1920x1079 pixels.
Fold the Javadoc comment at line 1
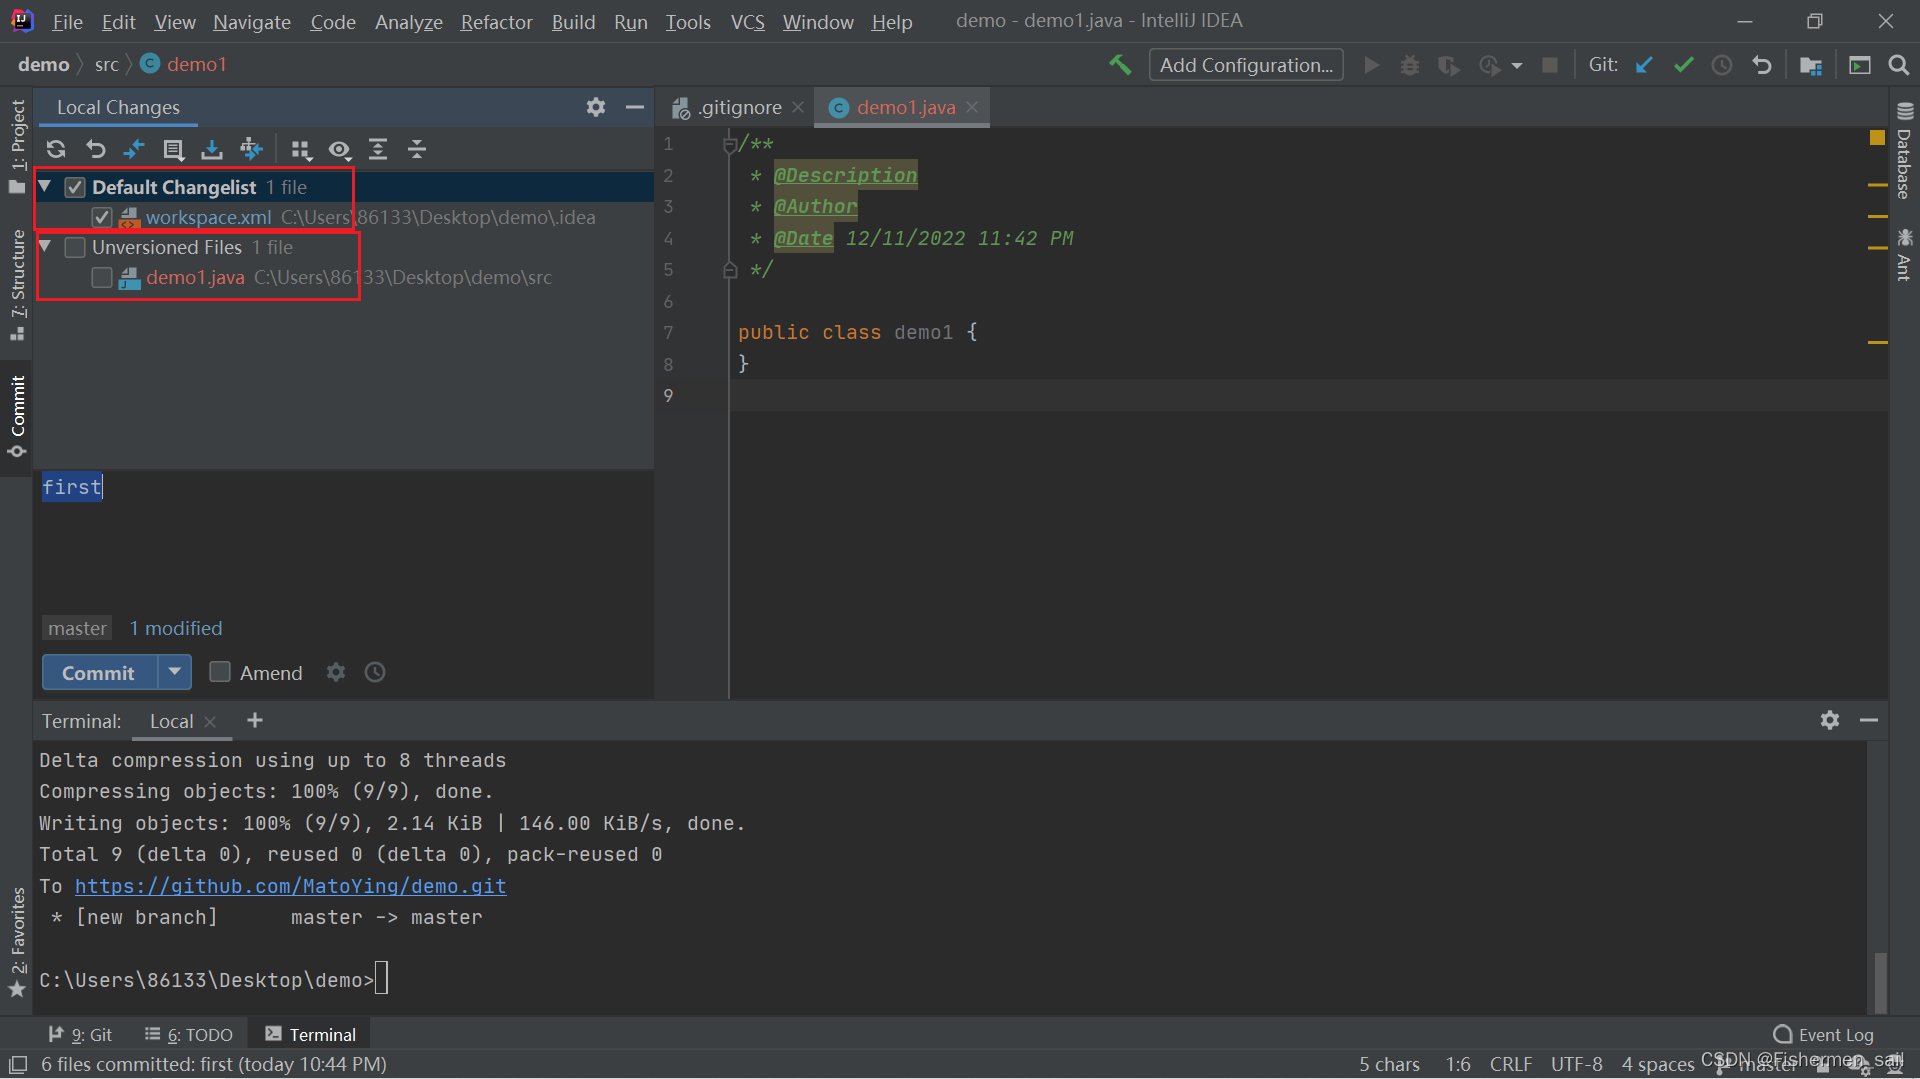click(x=729, y=145)
